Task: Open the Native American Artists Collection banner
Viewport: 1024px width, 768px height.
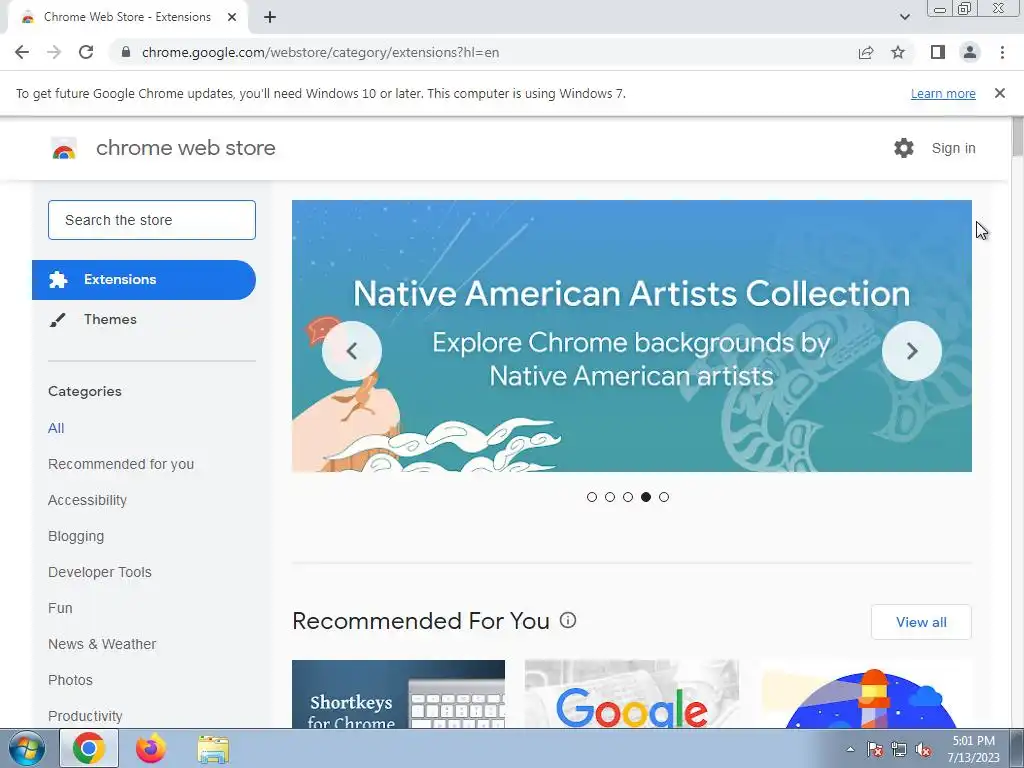Action: (632, 336)
